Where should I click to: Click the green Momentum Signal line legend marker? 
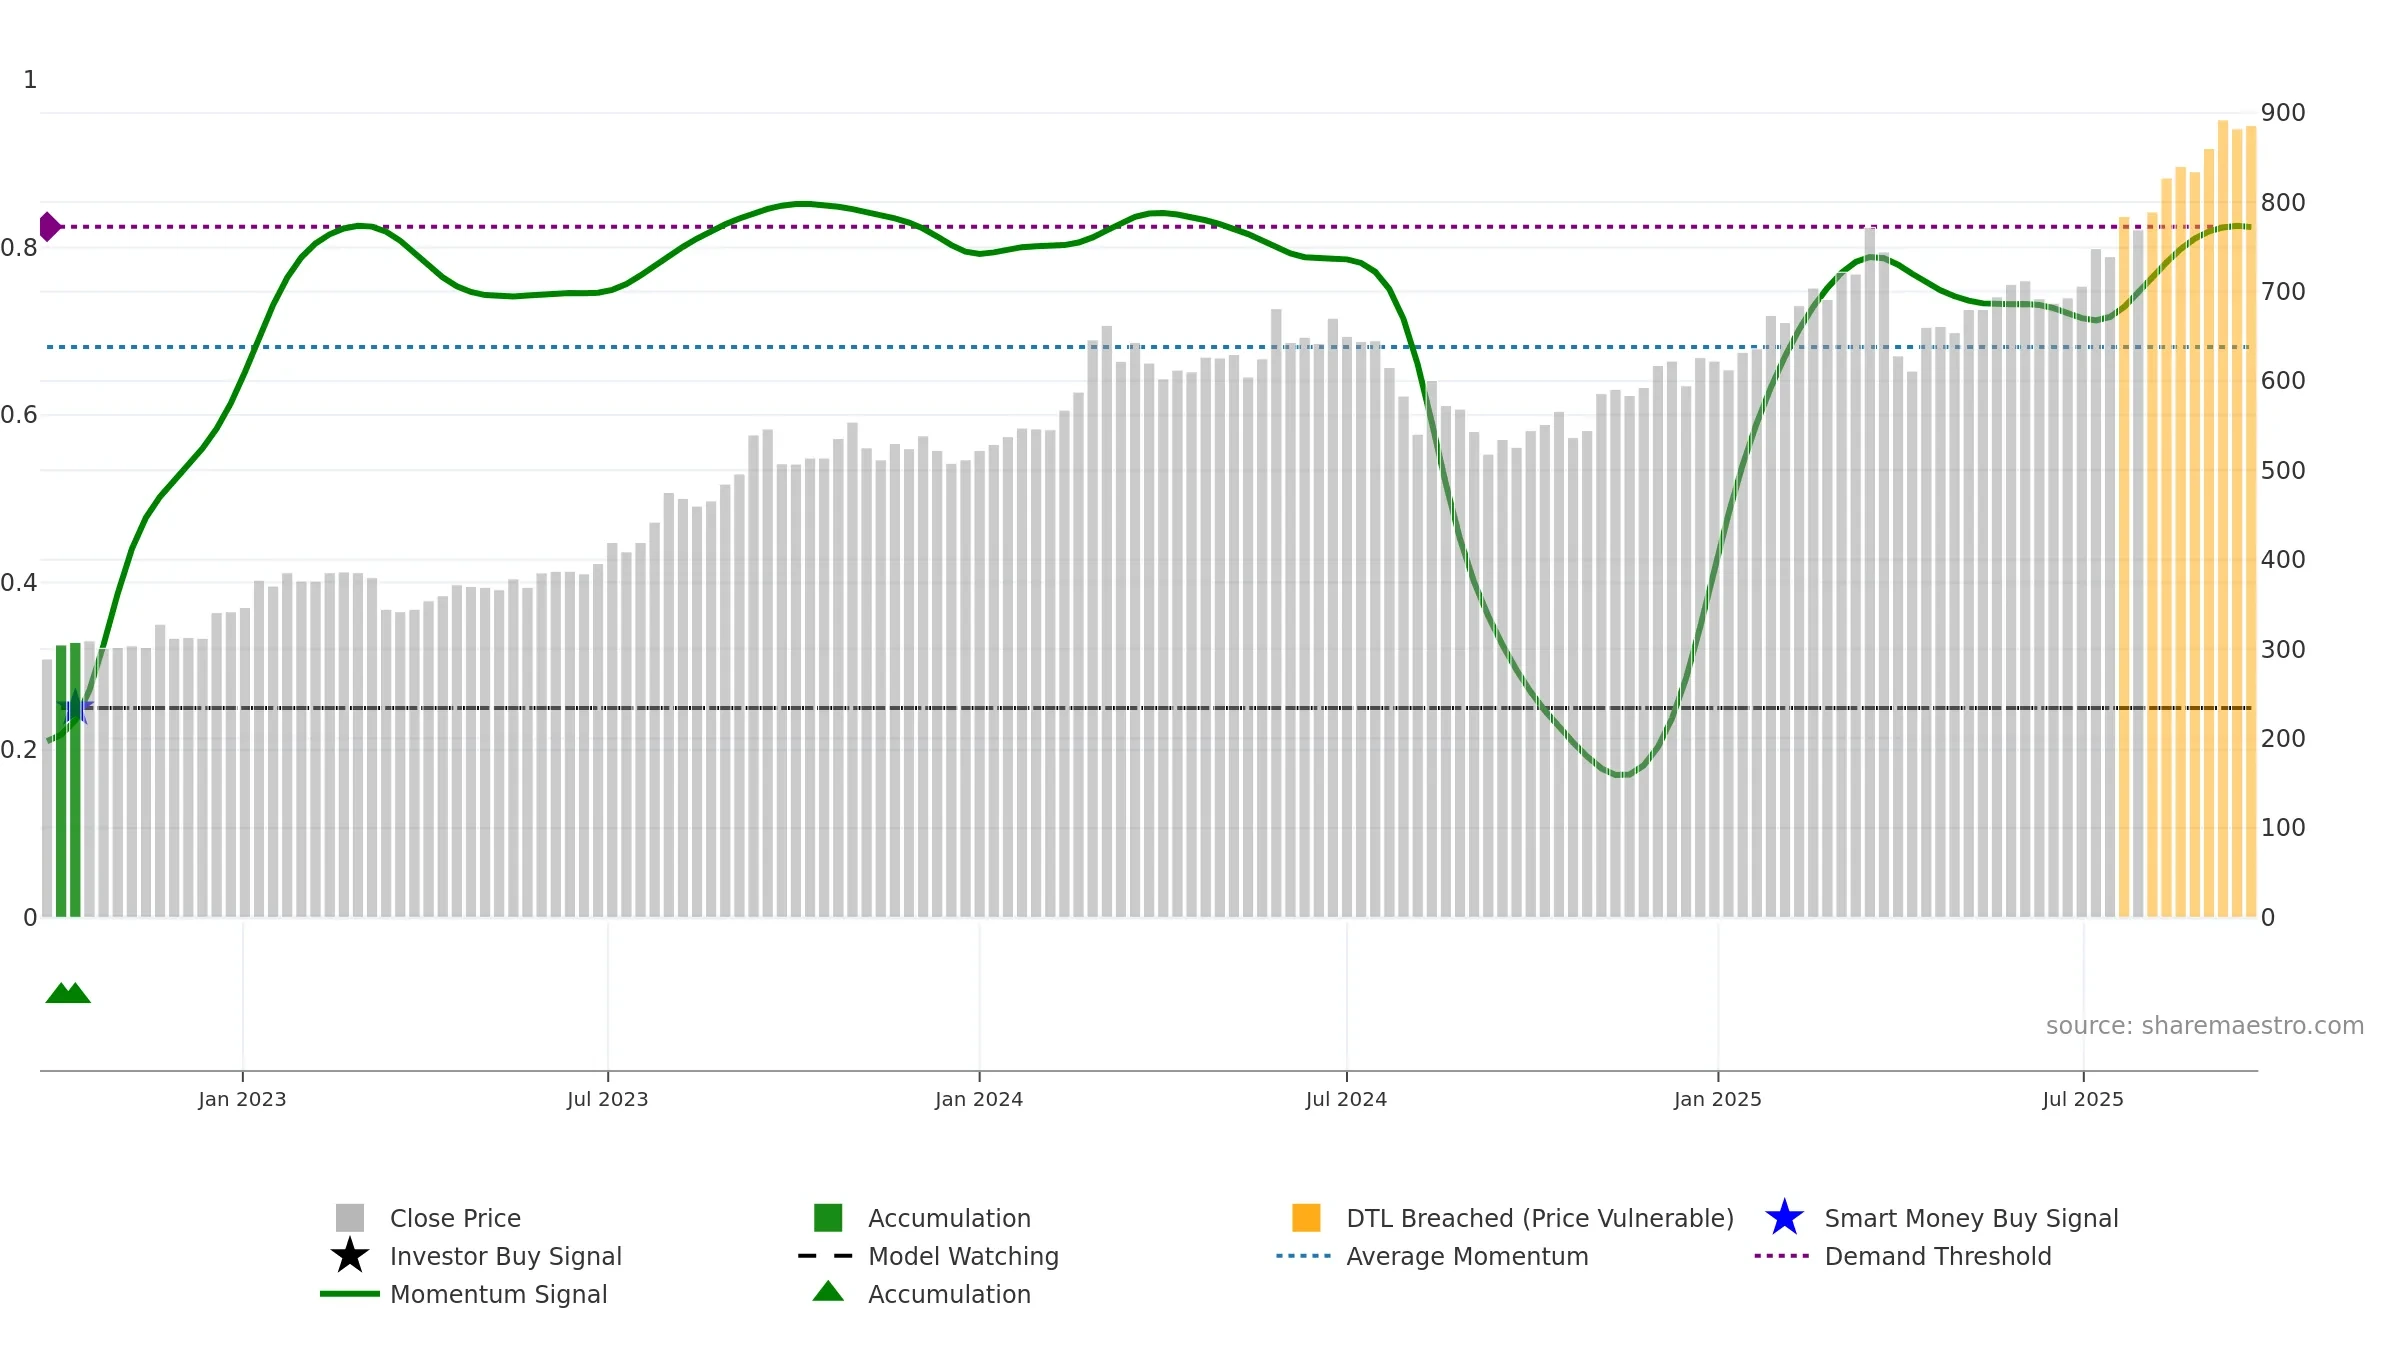tap(350, 1294)
